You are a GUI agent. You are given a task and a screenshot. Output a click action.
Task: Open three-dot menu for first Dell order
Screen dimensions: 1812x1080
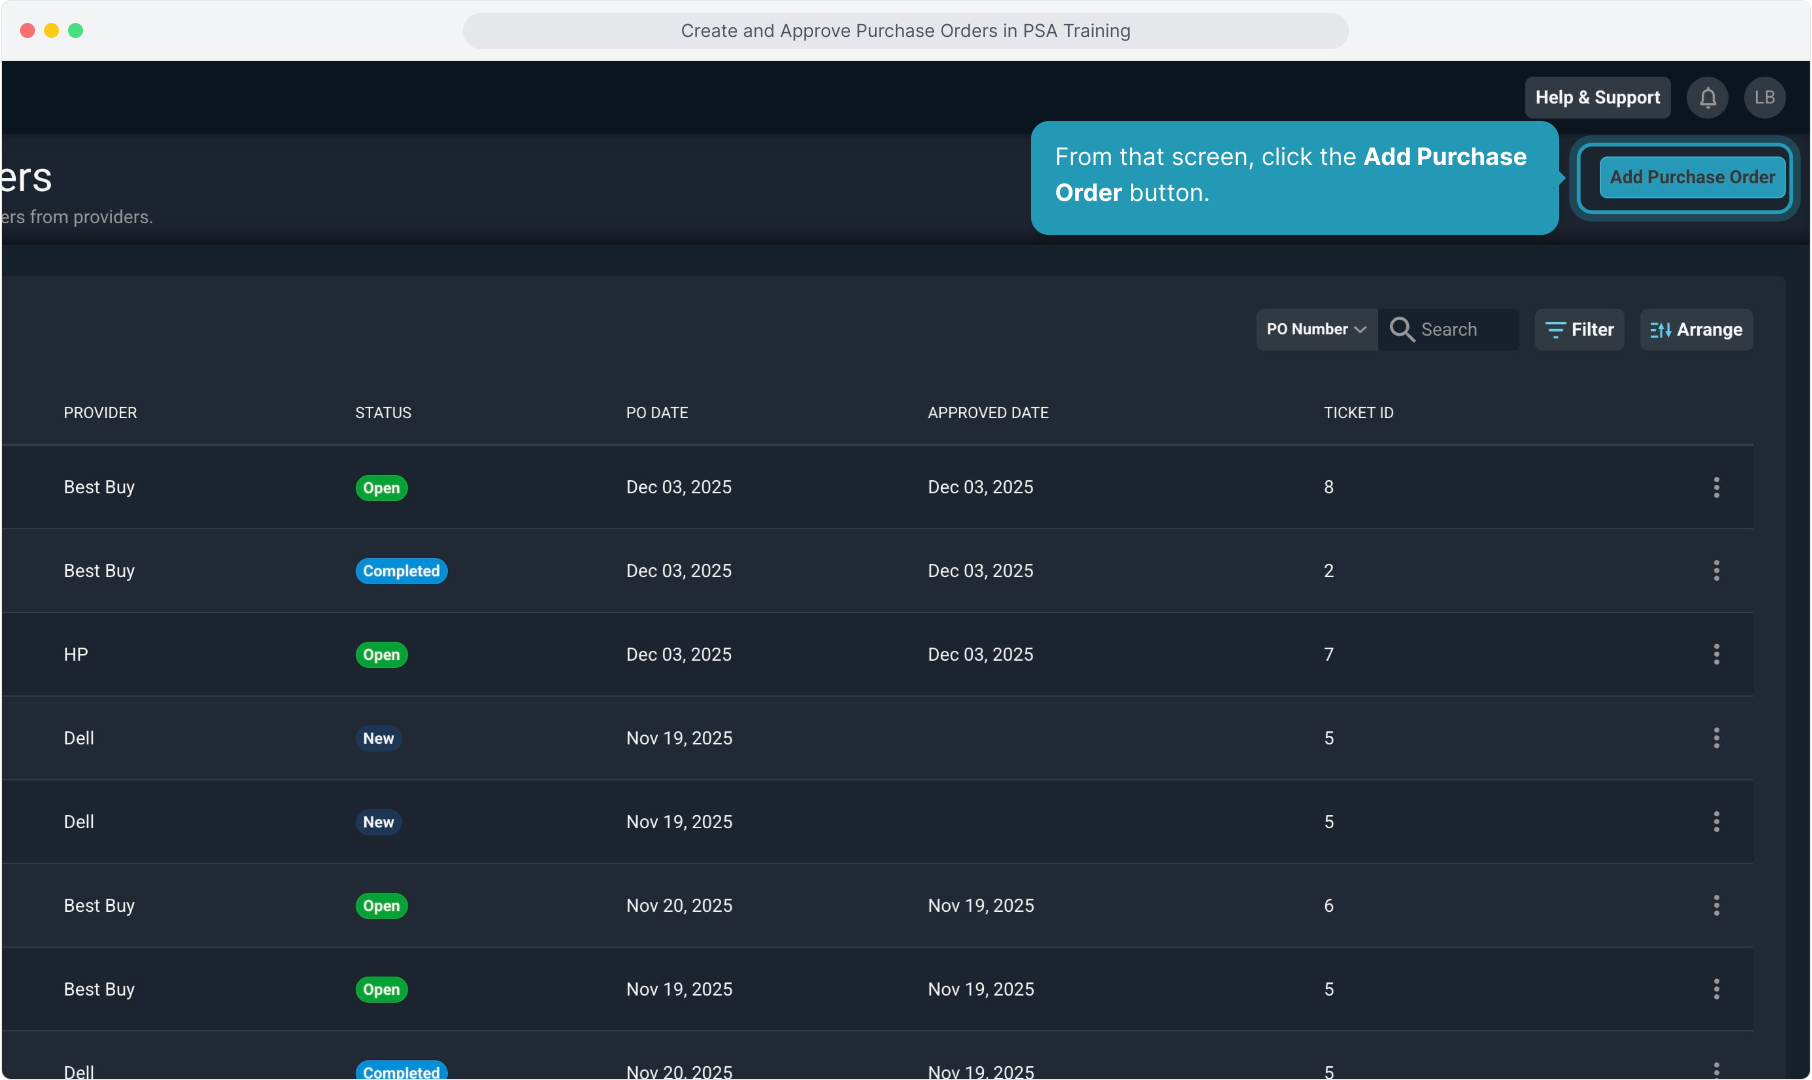pos(1716,738)
